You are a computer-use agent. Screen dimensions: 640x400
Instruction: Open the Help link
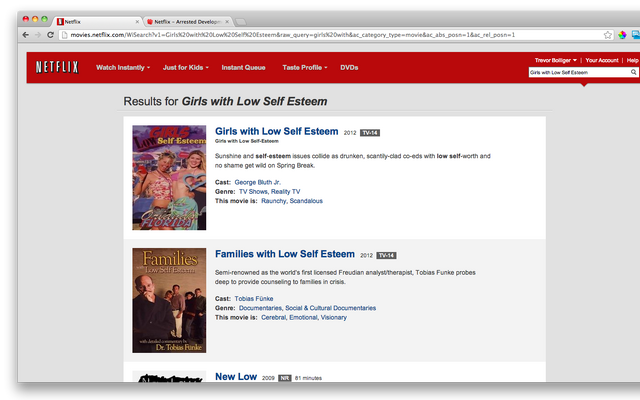tap(633, 60)
